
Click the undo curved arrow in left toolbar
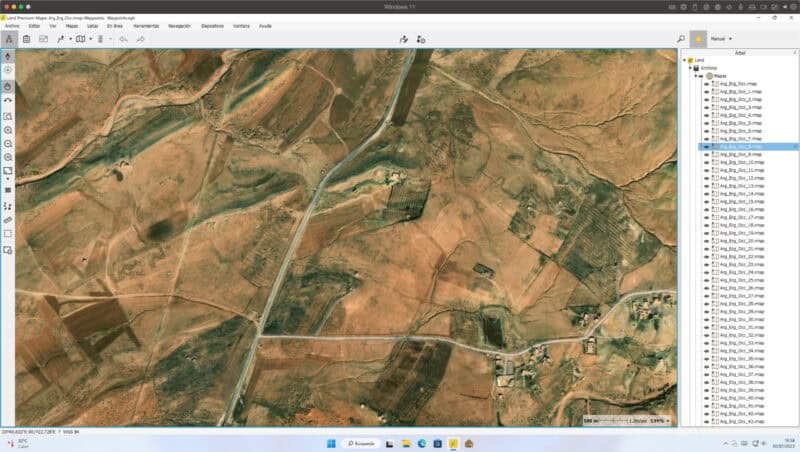pyautogui.click(x=8, y=101)
